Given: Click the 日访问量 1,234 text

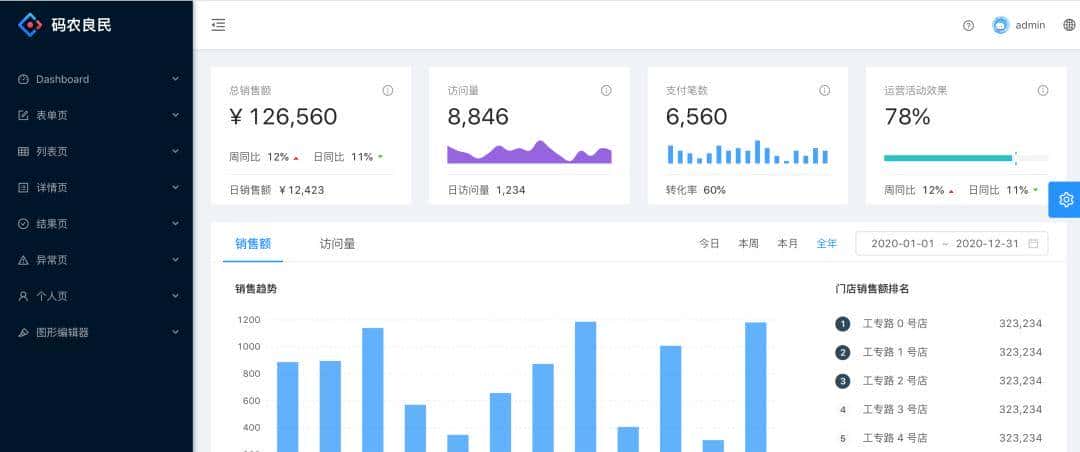Looking at the screenshot, I should [x=486, y=190].
